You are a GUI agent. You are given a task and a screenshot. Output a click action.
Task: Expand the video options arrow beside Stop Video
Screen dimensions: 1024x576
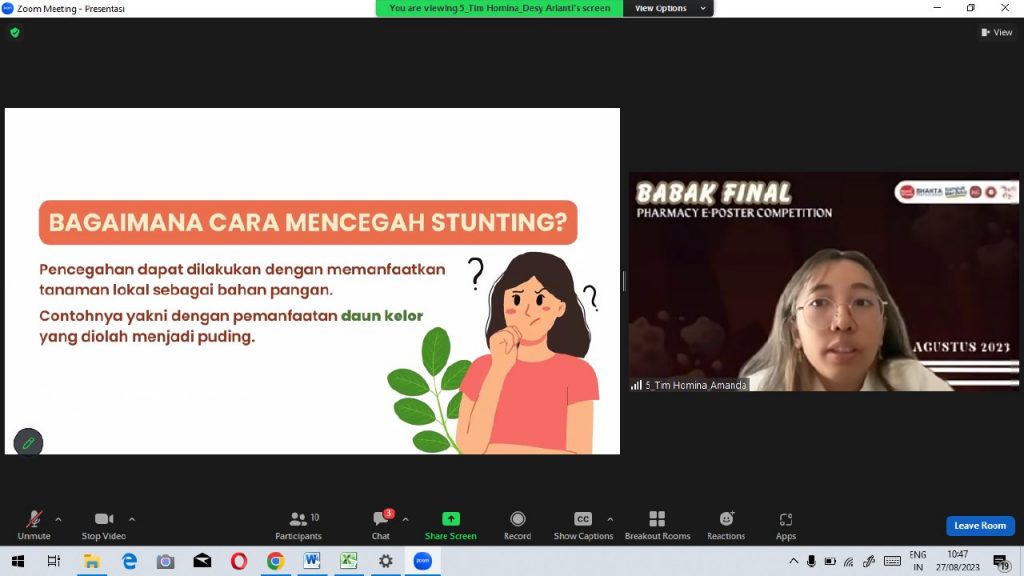tap(132, 519)
